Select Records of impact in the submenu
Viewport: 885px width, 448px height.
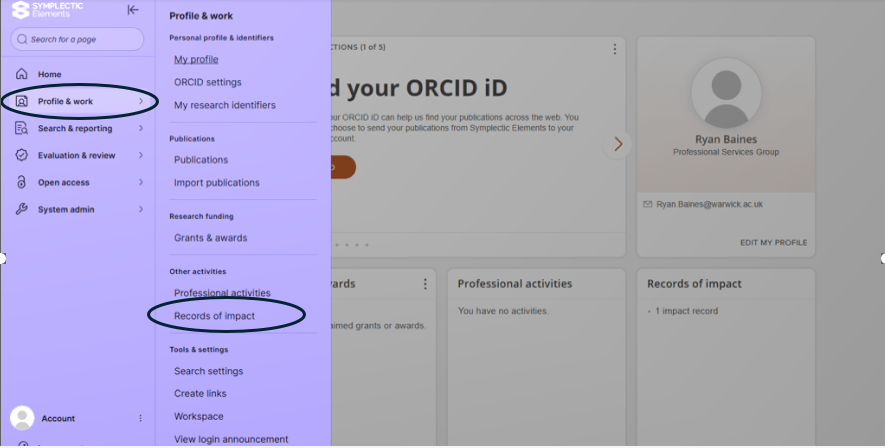pos(214,316)
